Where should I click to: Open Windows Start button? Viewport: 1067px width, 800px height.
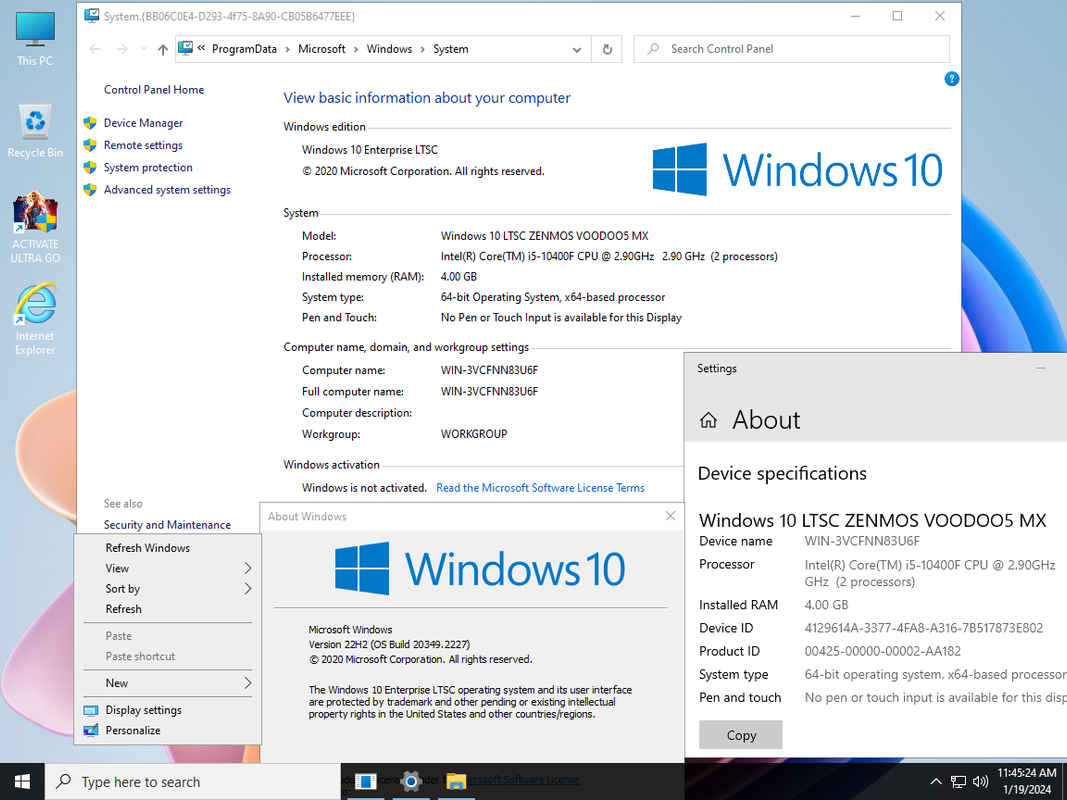pos(22,781)
